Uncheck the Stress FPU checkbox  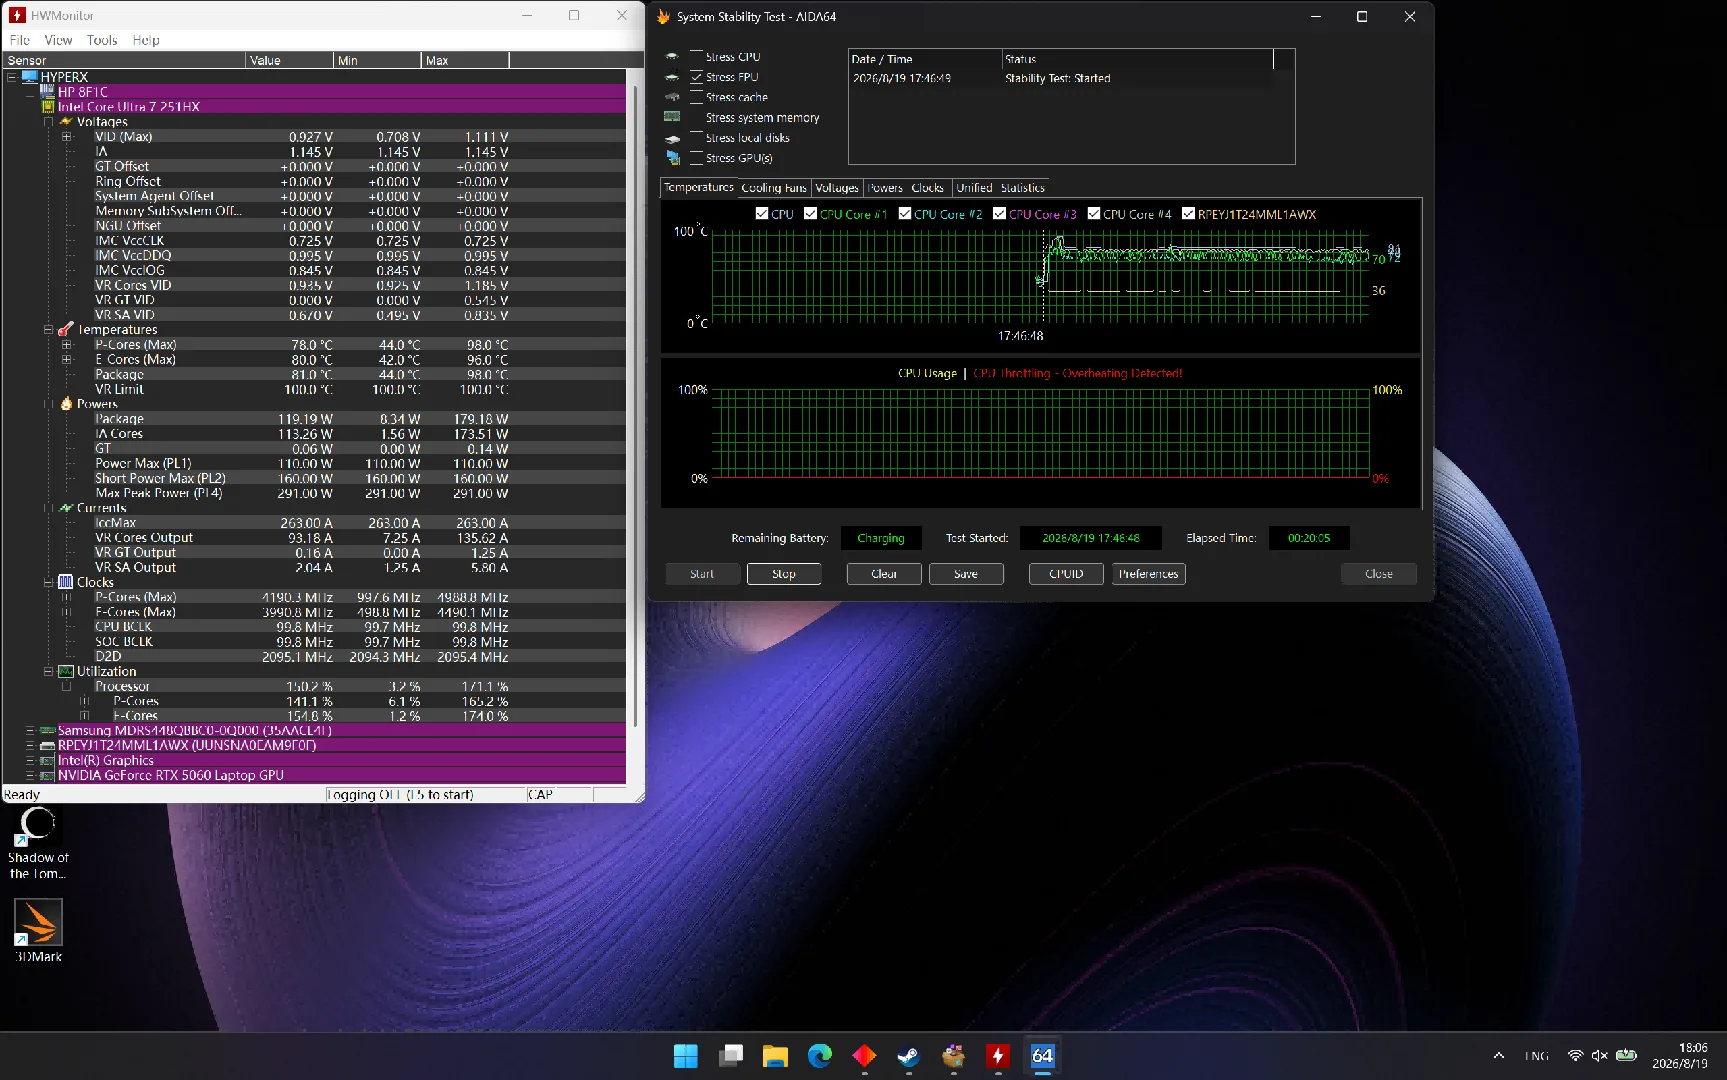697,77
